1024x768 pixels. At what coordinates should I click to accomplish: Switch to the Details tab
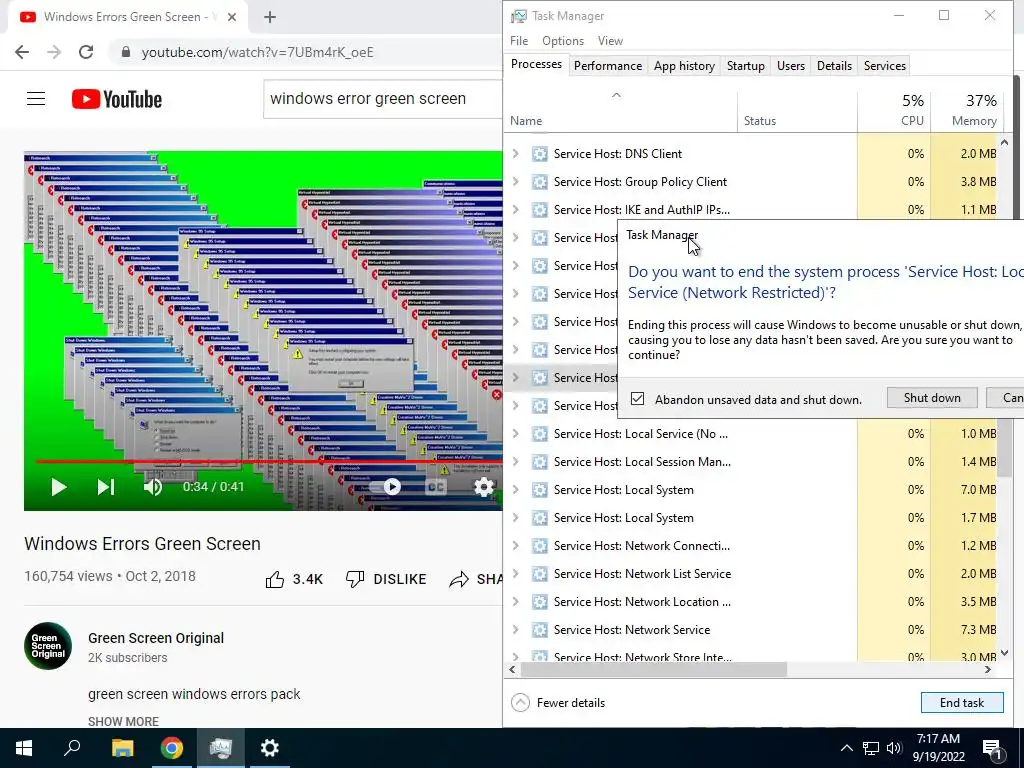pyautogui.click(x=835, y=66)
